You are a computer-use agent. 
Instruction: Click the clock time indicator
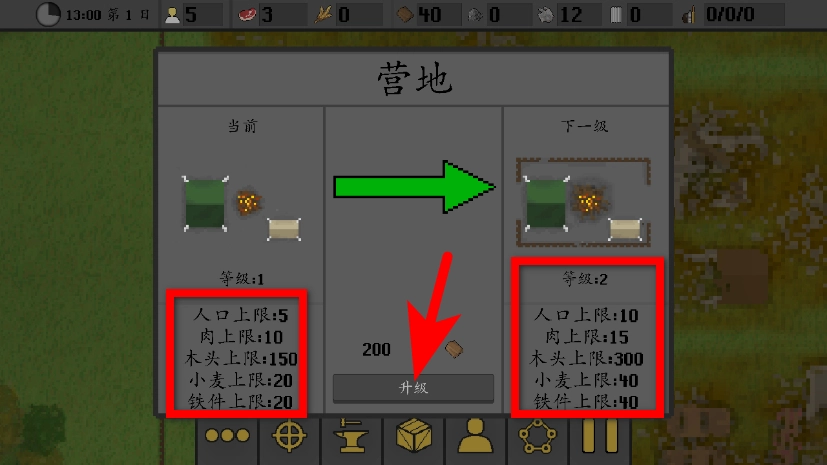[x=48, y=14]
